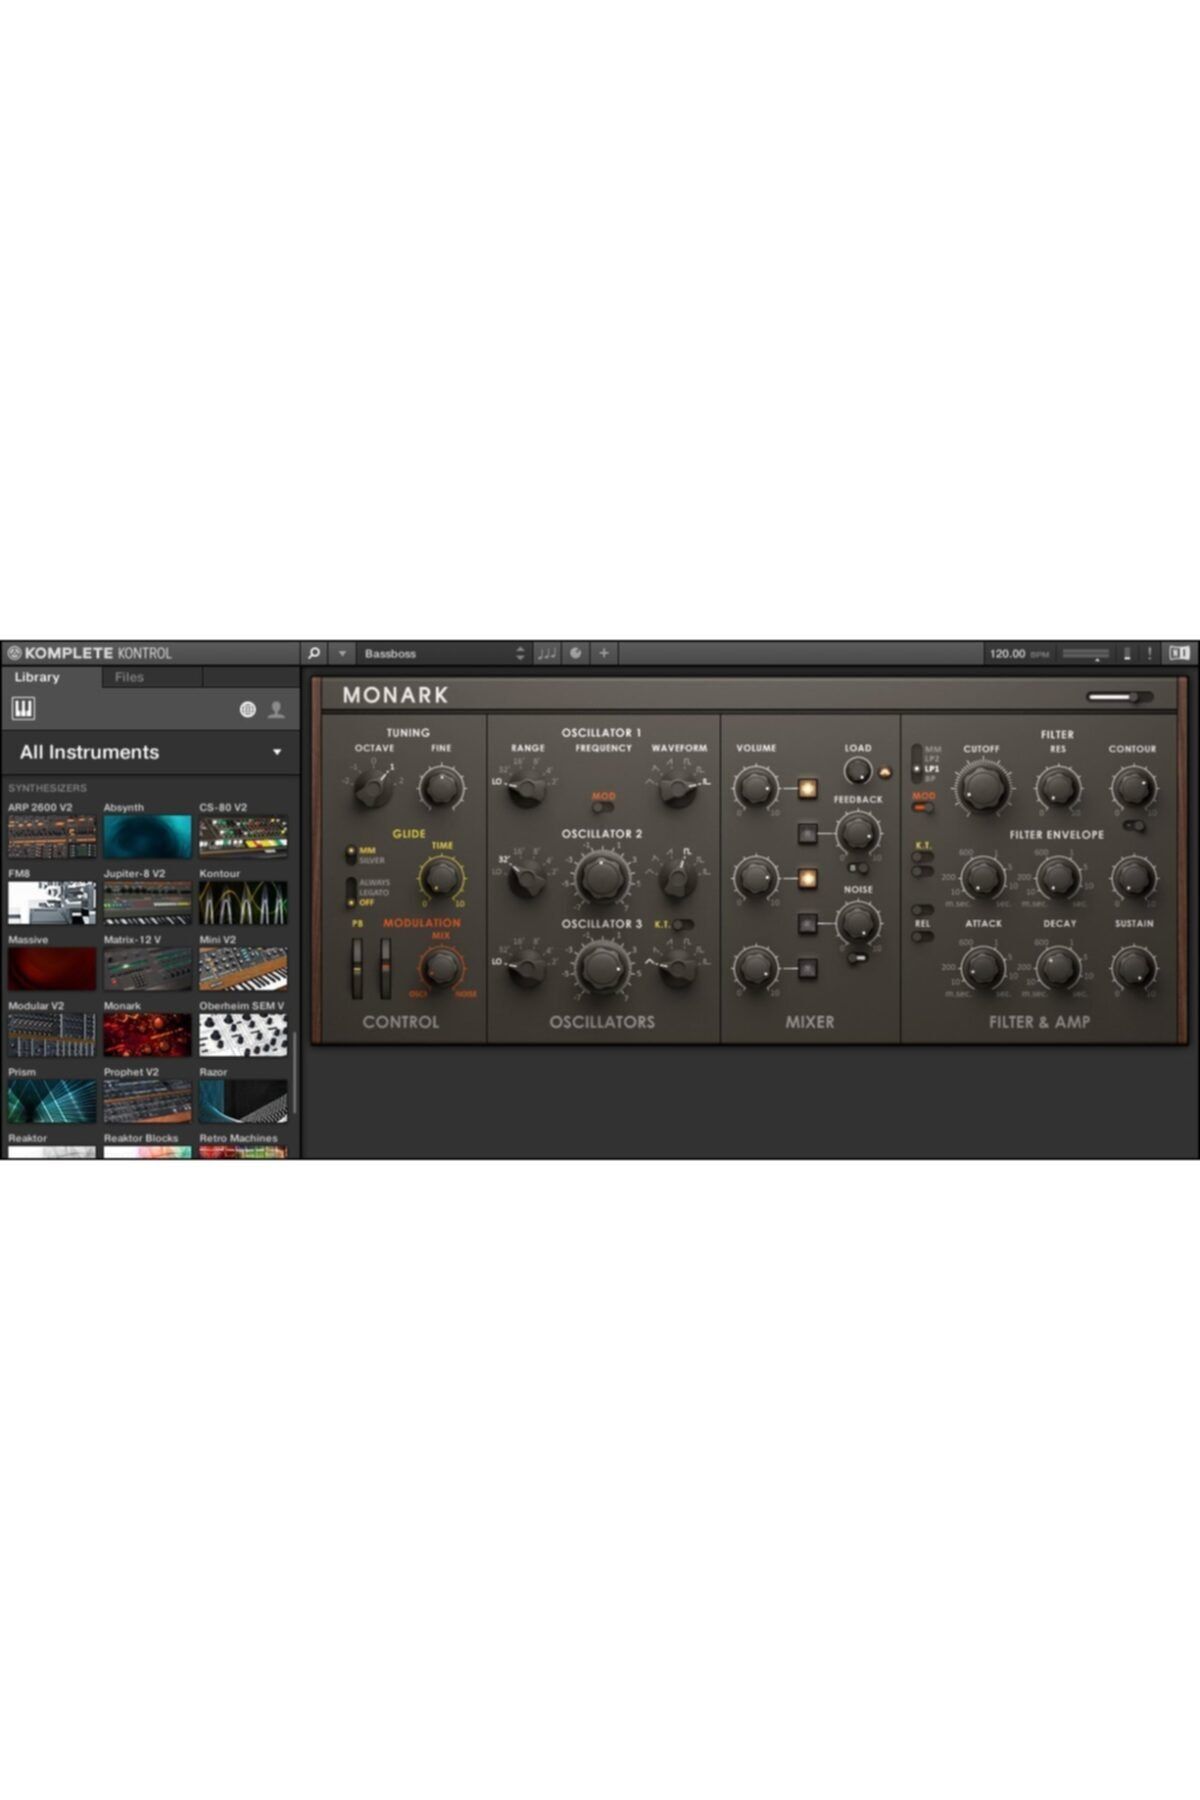Click the Tuning Fine knob
1200x1800 pixels.
[x=441, y=788]
